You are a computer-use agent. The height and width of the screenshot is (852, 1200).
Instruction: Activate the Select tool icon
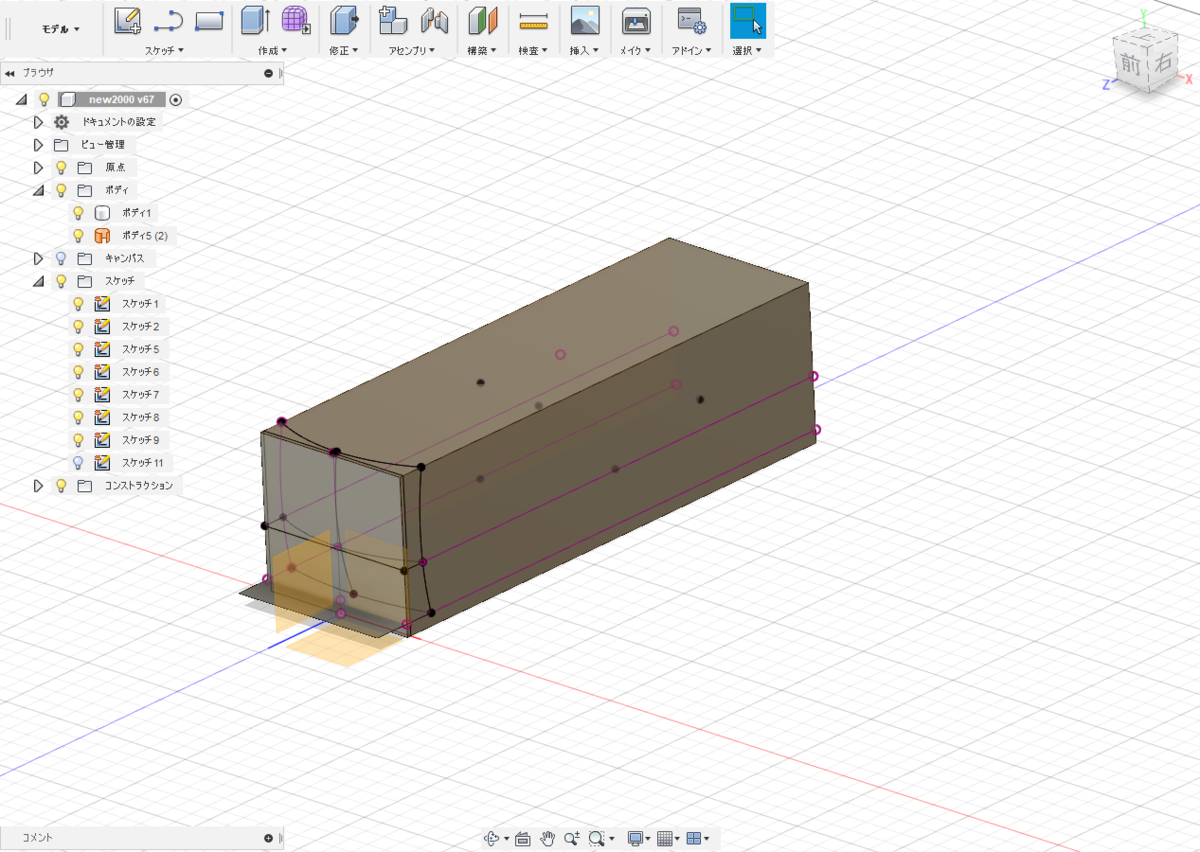tap(747, 20)
